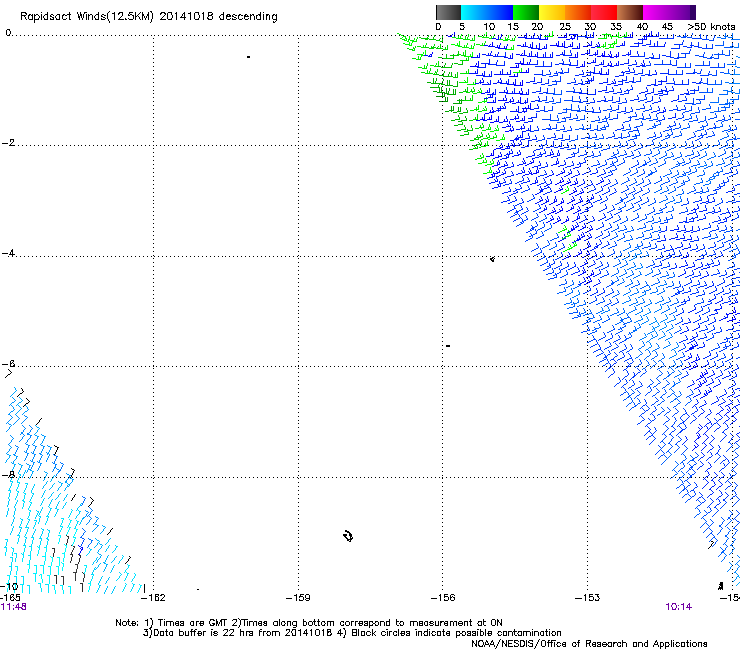
Task: Click the gray 0-5 knots color segment
Action: click(448, 12)
